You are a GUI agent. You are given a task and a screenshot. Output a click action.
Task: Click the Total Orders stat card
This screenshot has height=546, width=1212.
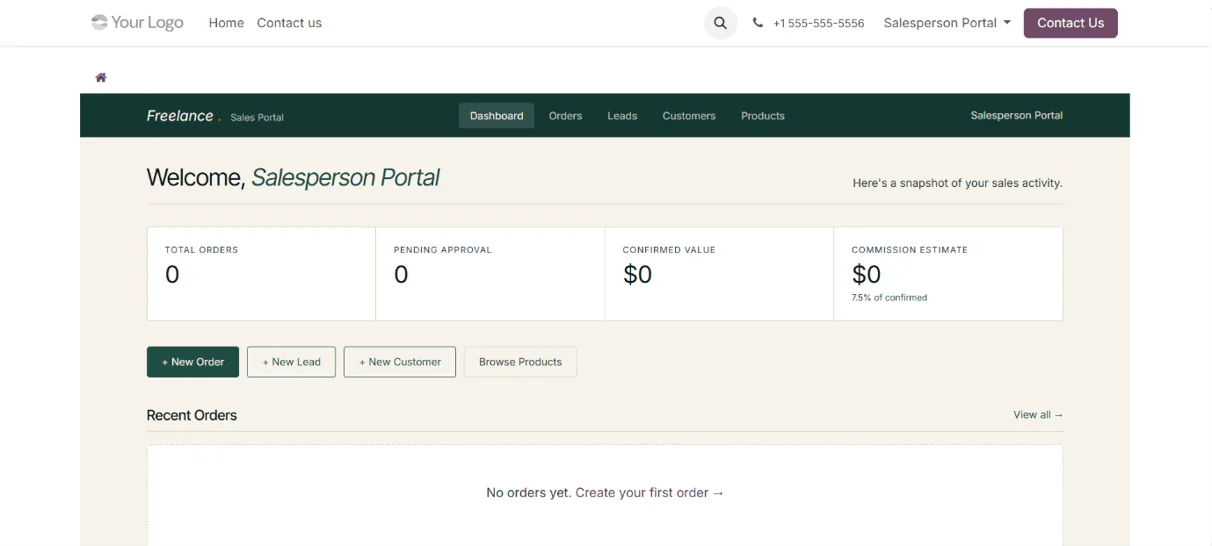[x=262, y=274]
